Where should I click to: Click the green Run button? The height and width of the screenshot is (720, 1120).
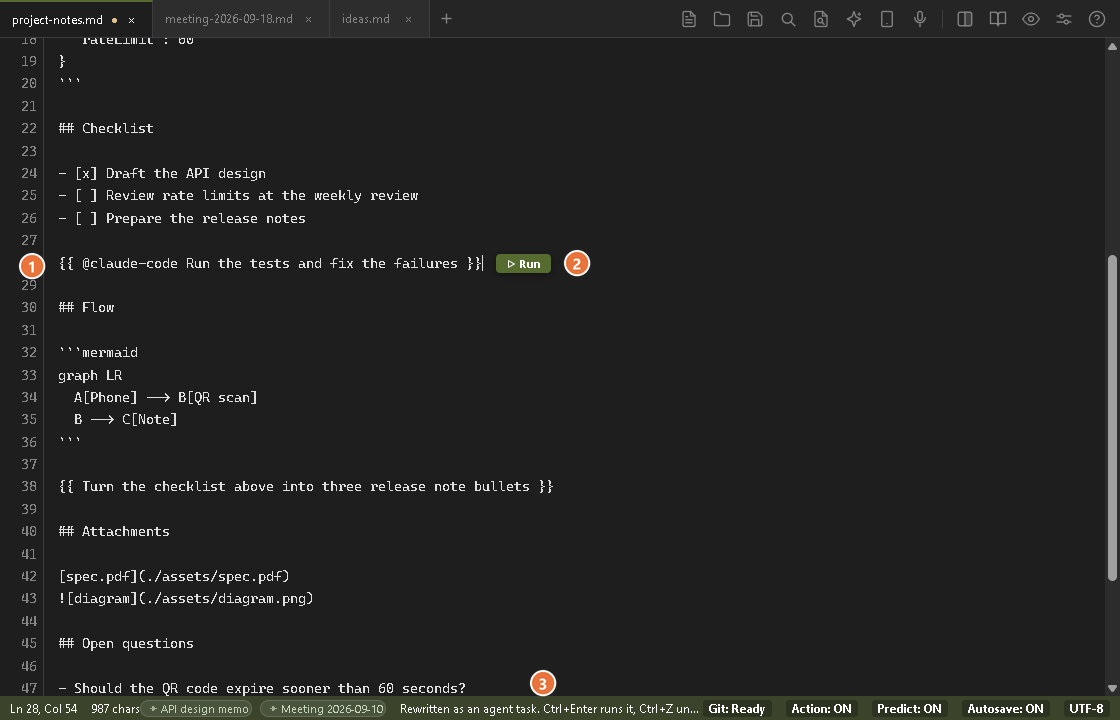click(524, 264)
